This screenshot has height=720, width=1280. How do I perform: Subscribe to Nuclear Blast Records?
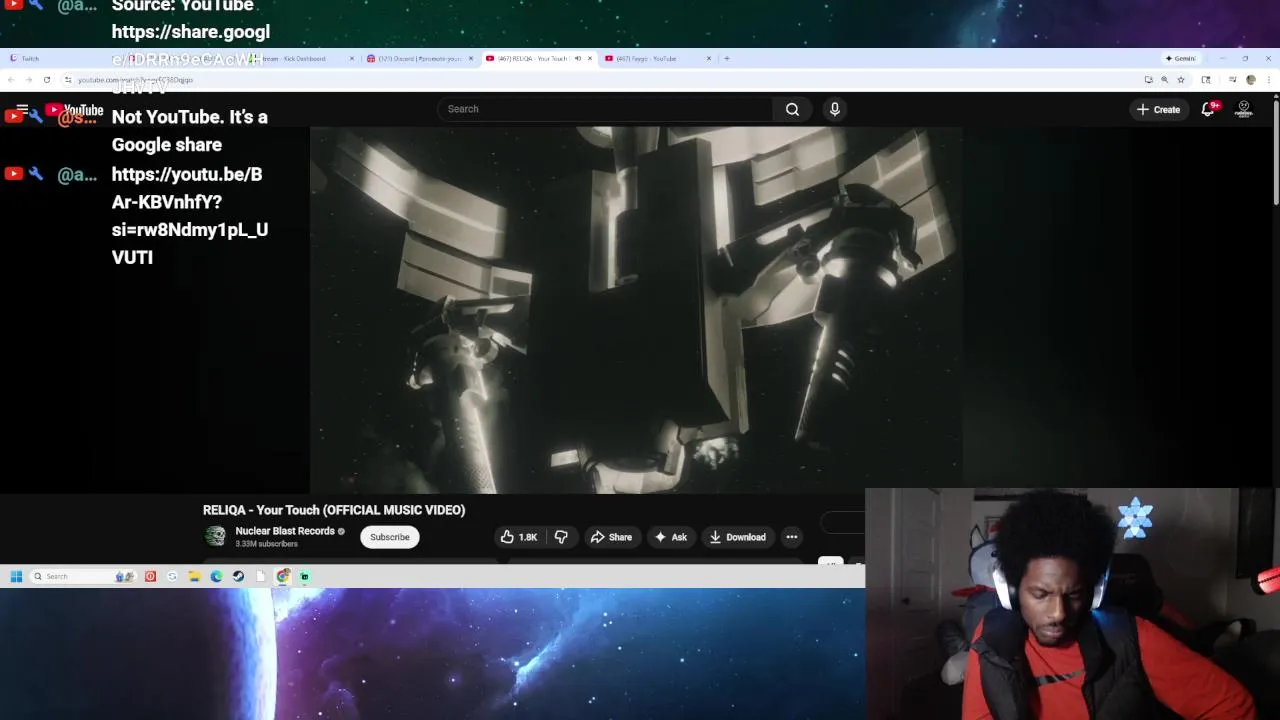(390, 537)
